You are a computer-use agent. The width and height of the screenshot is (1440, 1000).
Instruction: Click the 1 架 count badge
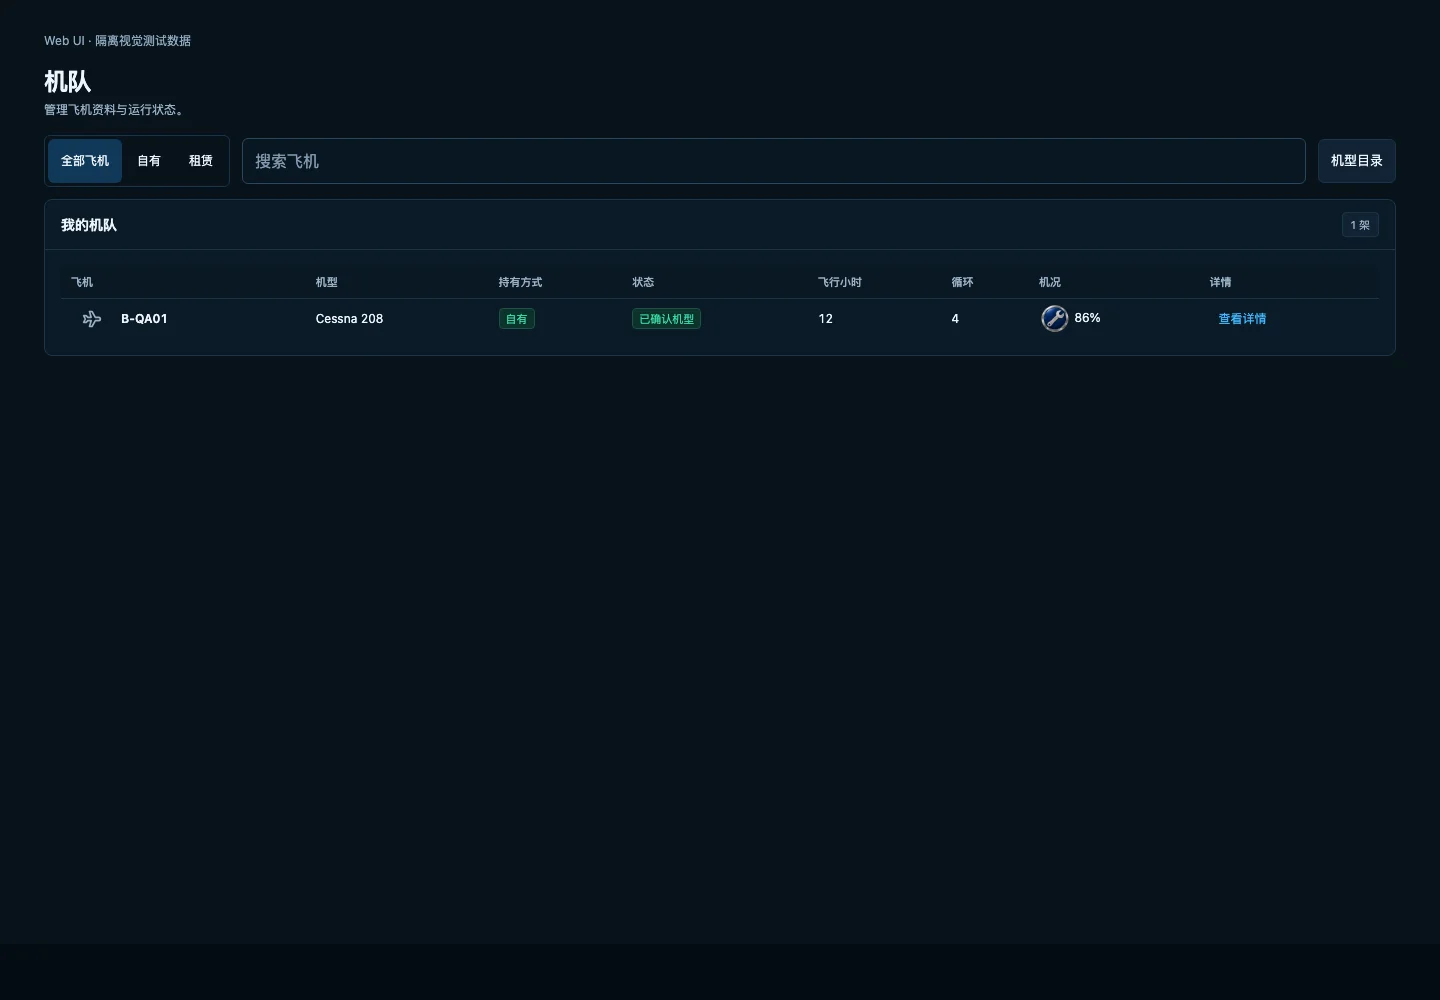[1360, 225]
